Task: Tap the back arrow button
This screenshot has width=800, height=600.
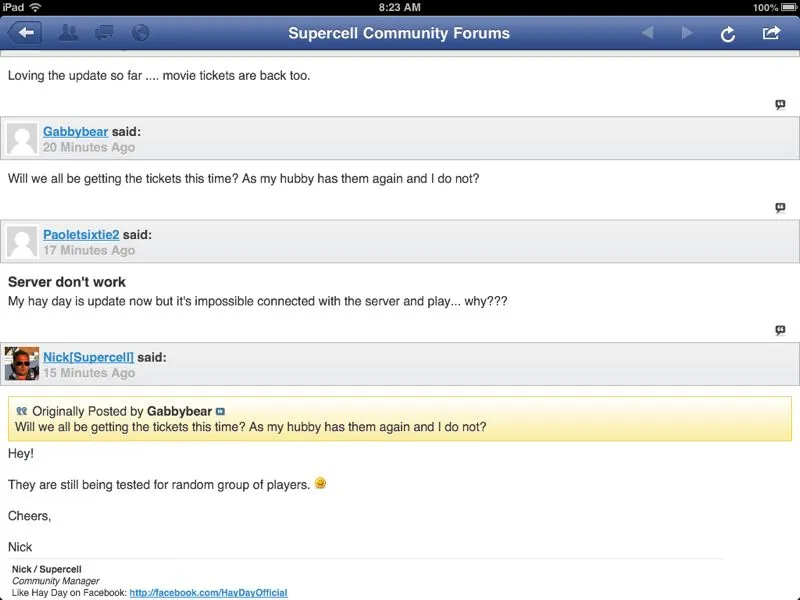Action: click(x=26, y=33)
